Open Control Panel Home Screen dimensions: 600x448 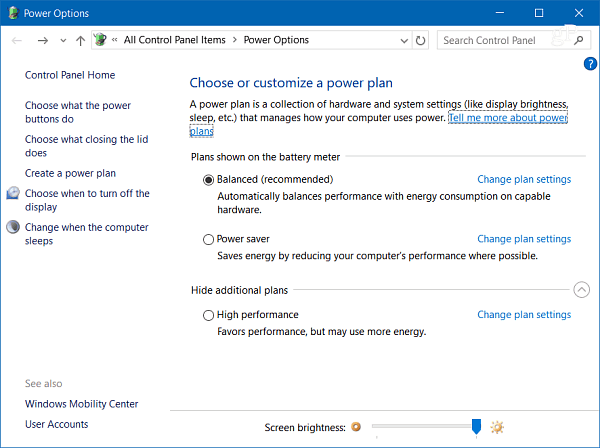click(70, 75)
